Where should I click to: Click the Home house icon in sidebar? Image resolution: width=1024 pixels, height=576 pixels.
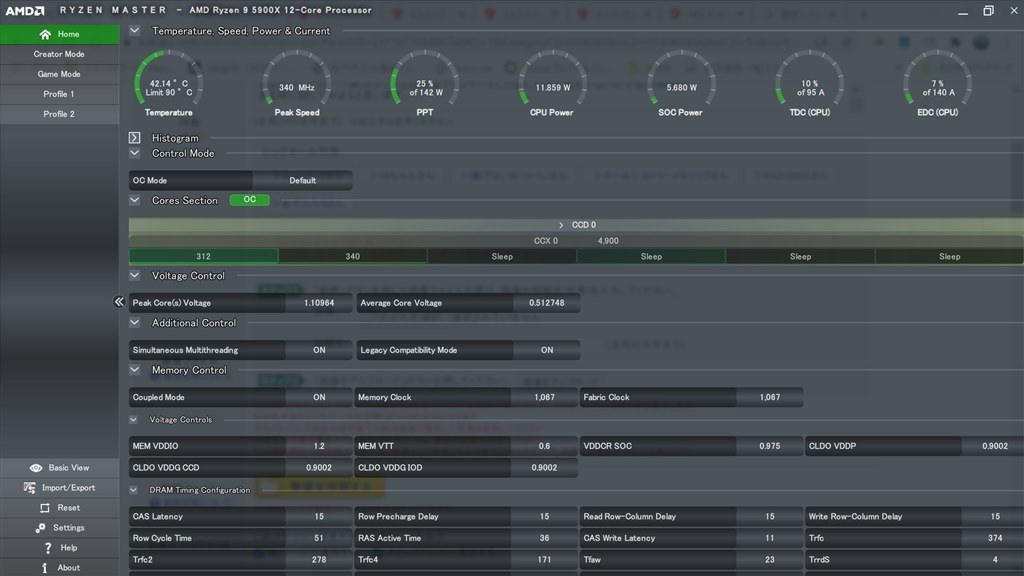45,34
